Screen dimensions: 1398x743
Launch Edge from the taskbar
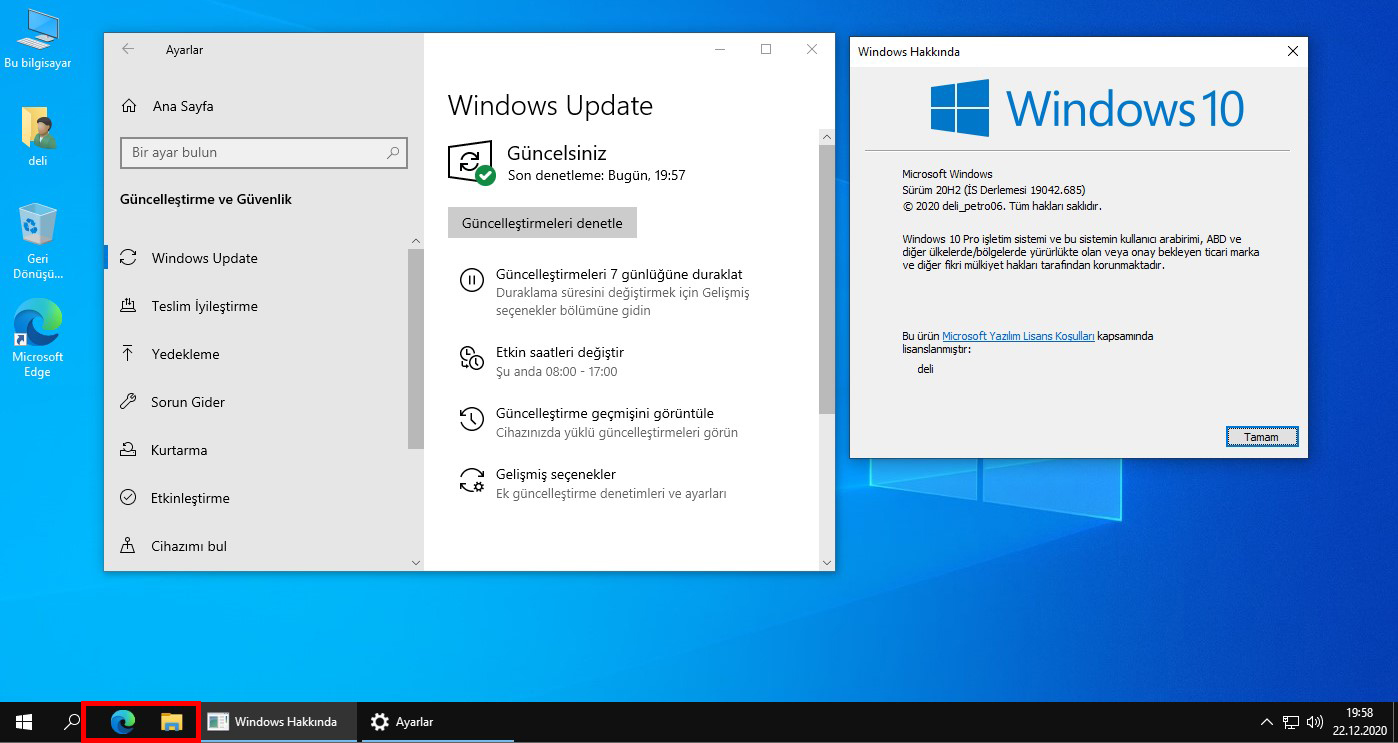122,721
